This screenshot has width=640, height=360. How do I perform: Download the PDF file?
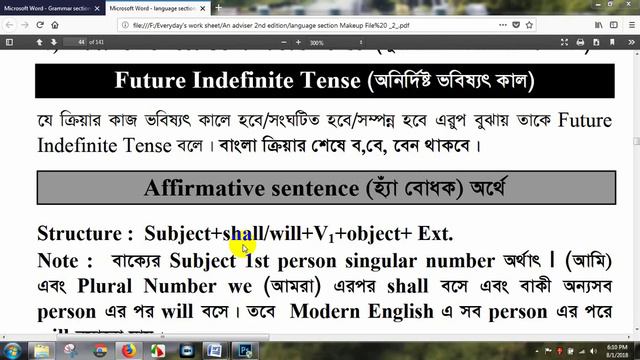[596, 42]
